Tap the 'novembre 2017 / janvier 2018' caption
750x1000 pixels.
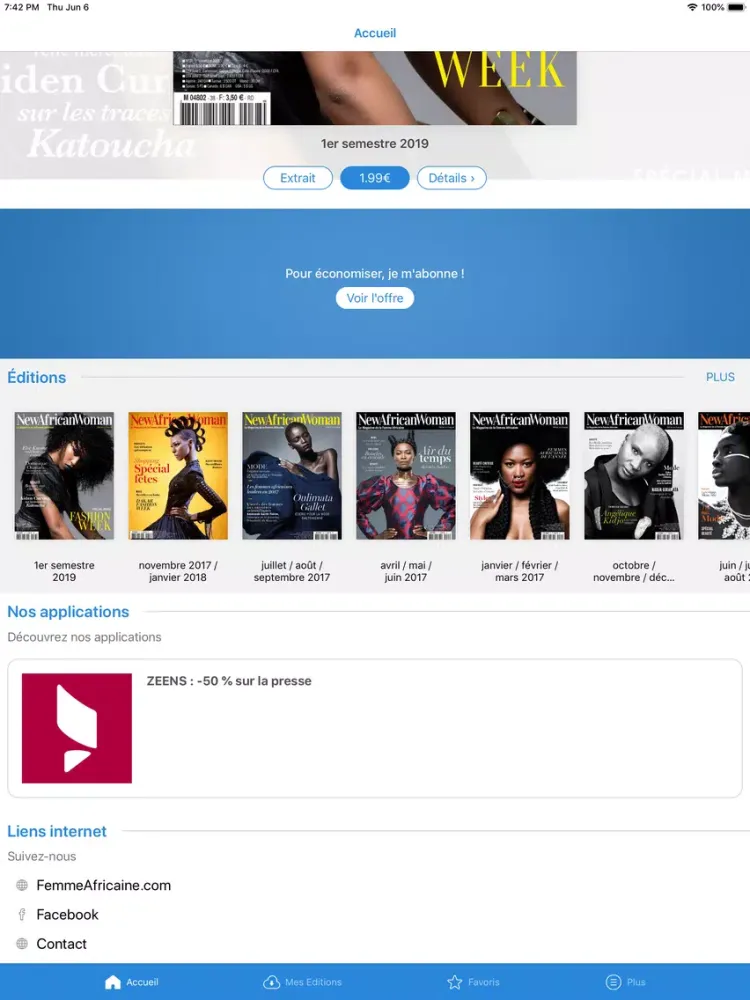point(178,571)
